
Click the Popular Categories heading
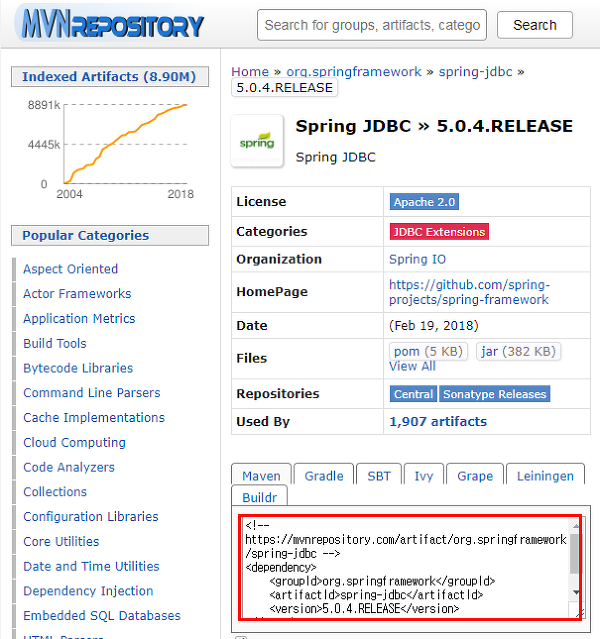[x=110, y=236]
